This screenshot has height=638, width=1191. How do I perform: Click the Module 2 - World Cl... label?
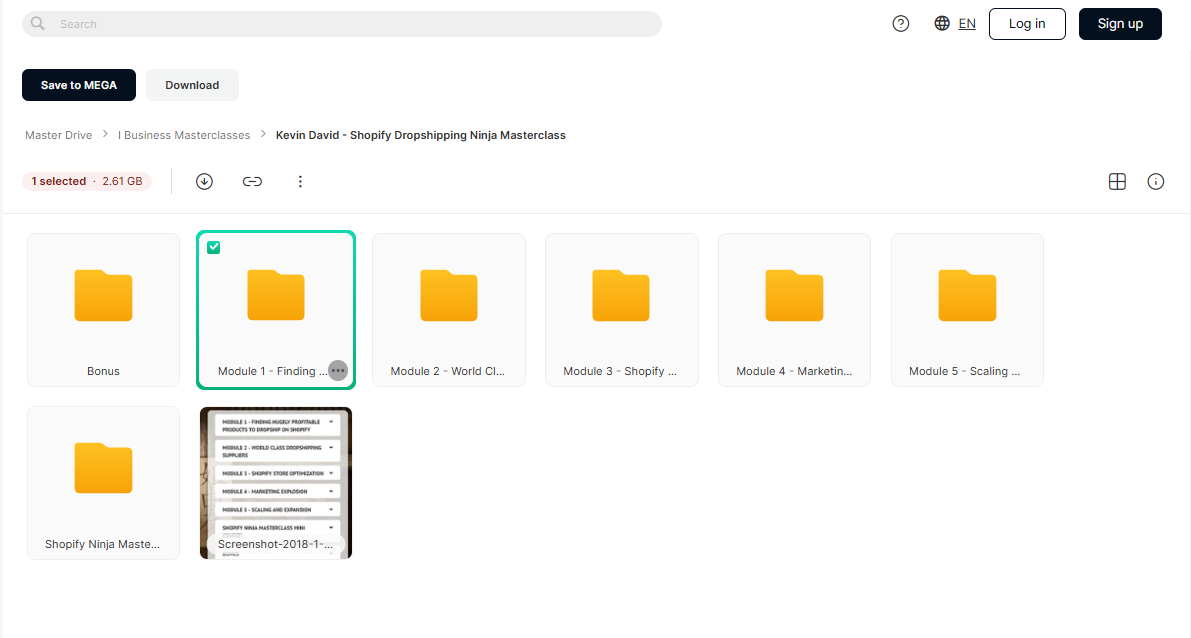point(447,371)
